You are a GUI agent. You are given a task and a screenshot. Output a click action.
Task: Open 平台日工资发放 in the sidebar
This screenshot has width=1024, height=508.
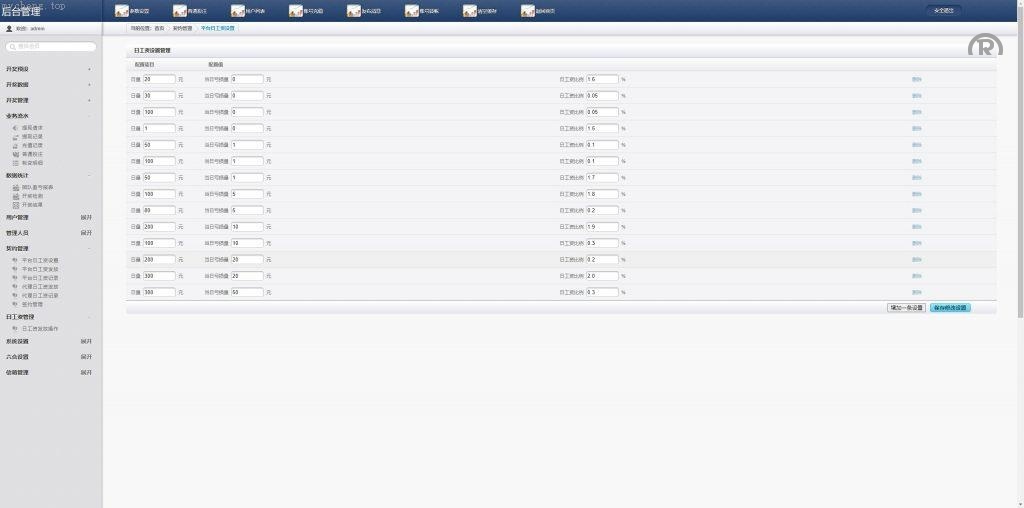[15, 268]
